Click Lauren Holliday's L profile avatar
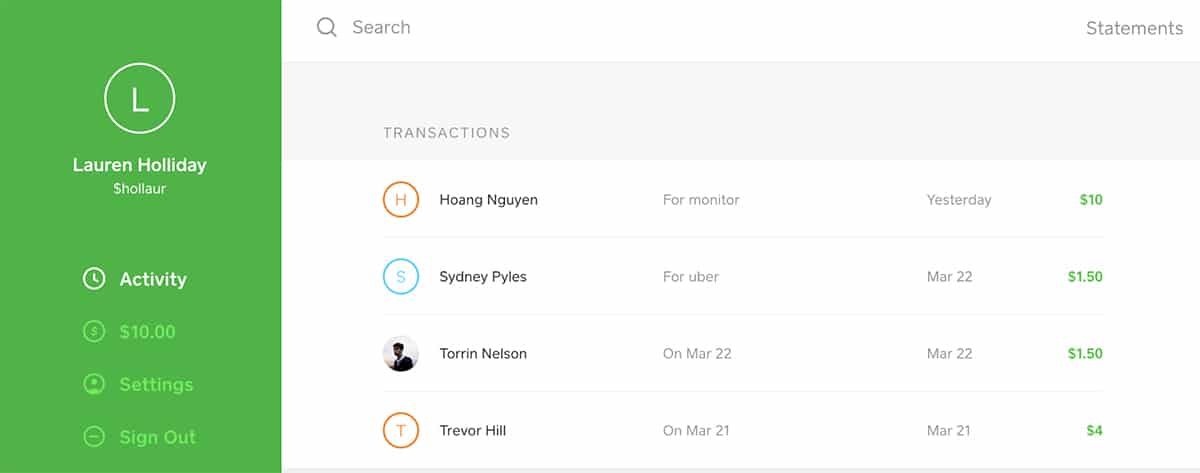Image resolution: width=1200 pixels, height=473 pixels. (x=140, y=98)
